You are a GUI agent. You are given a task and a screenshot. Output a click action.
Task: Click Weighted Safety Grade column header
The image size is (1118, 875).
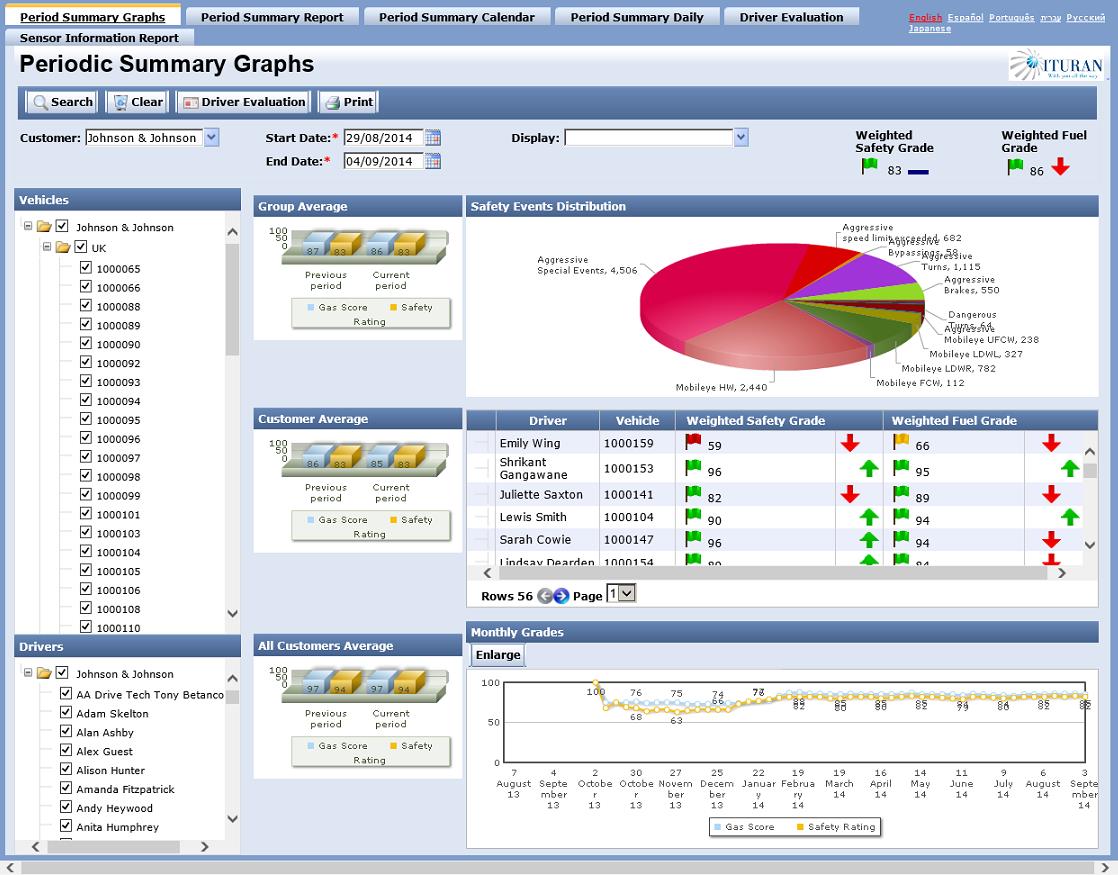coord(755,421)
